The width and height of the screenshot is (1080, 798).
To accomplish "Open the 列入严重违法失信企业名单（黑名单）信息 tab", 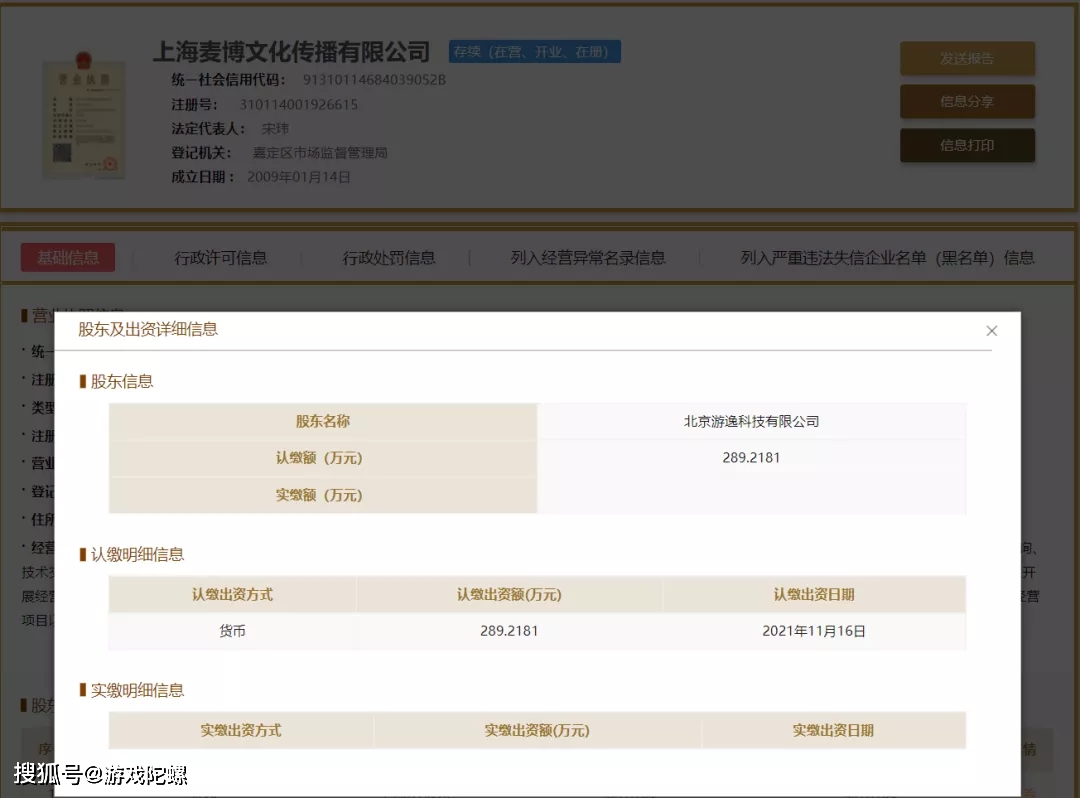I will (887, 258).
